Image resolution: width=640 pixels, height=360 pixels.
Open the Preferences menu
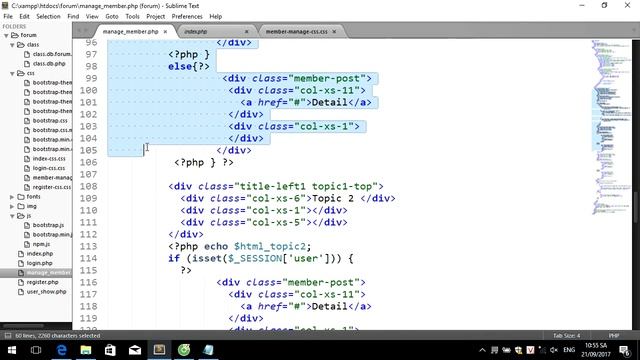point(187,16)
